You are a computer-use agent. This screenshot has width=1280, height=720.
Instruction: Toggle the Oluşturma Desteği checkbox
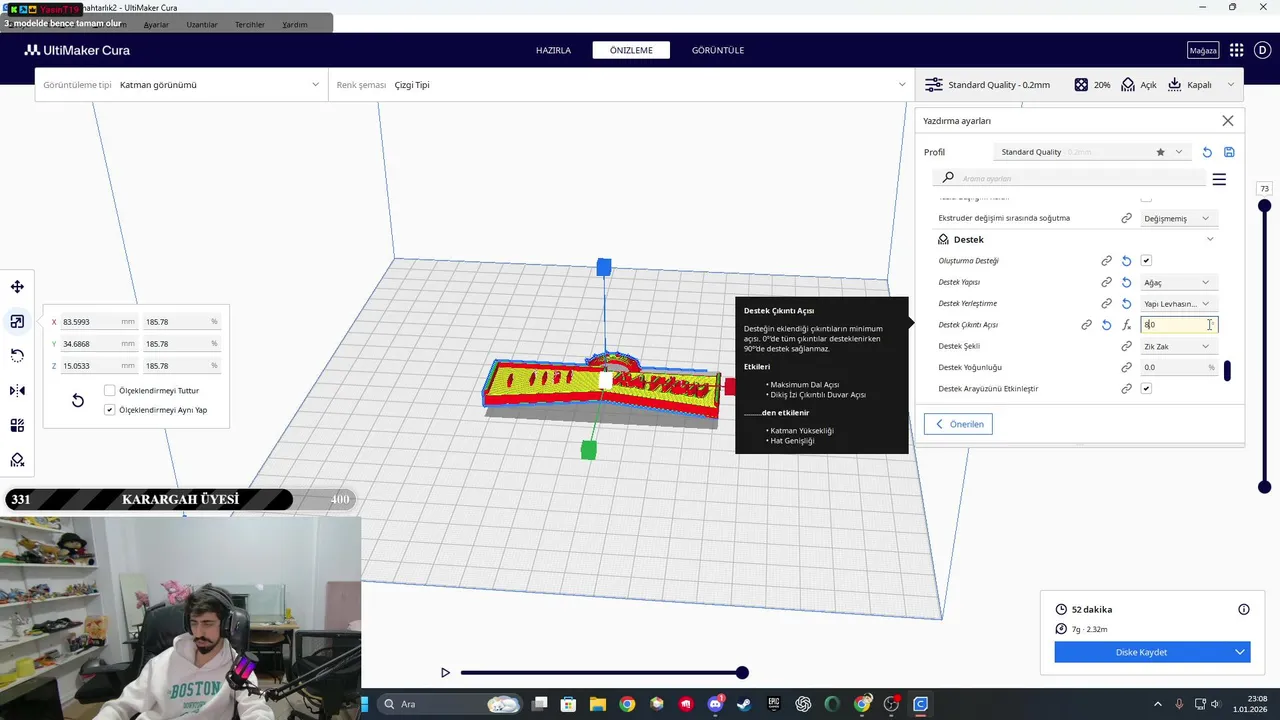click(1146, 261)
